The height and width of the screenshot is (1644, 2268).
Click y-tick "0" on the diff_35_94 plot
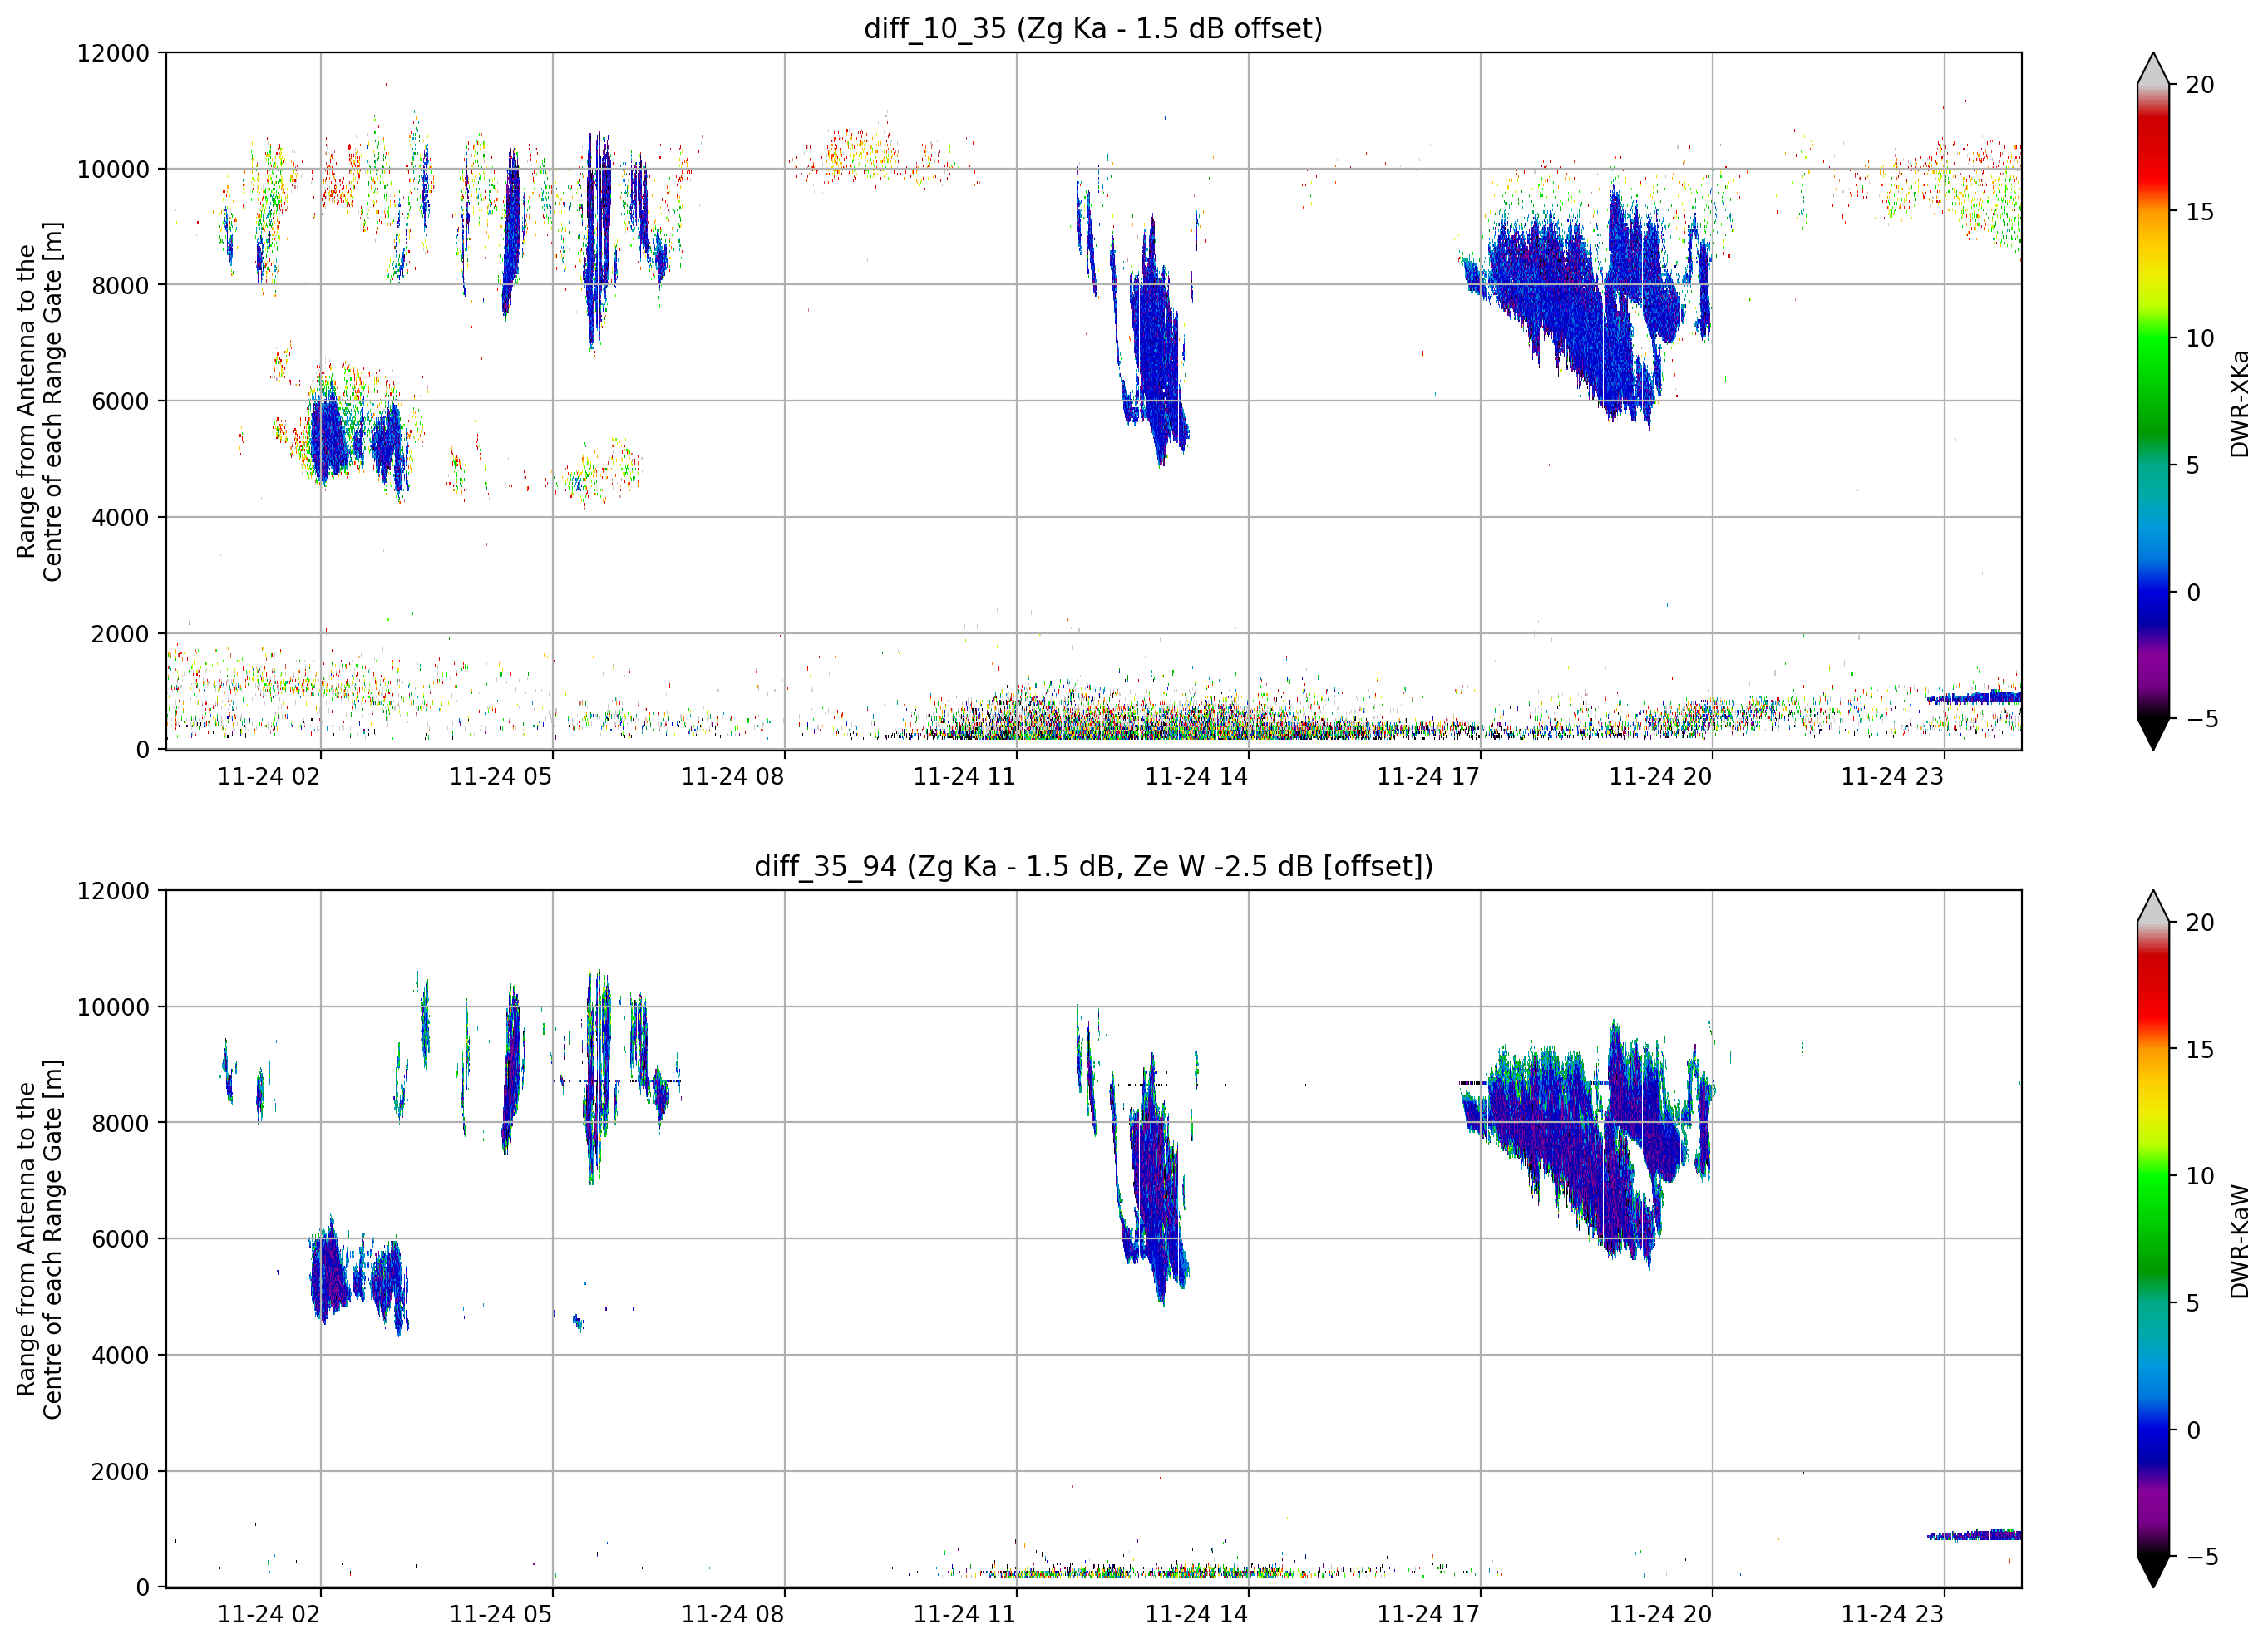click(x=143, y=1588)
